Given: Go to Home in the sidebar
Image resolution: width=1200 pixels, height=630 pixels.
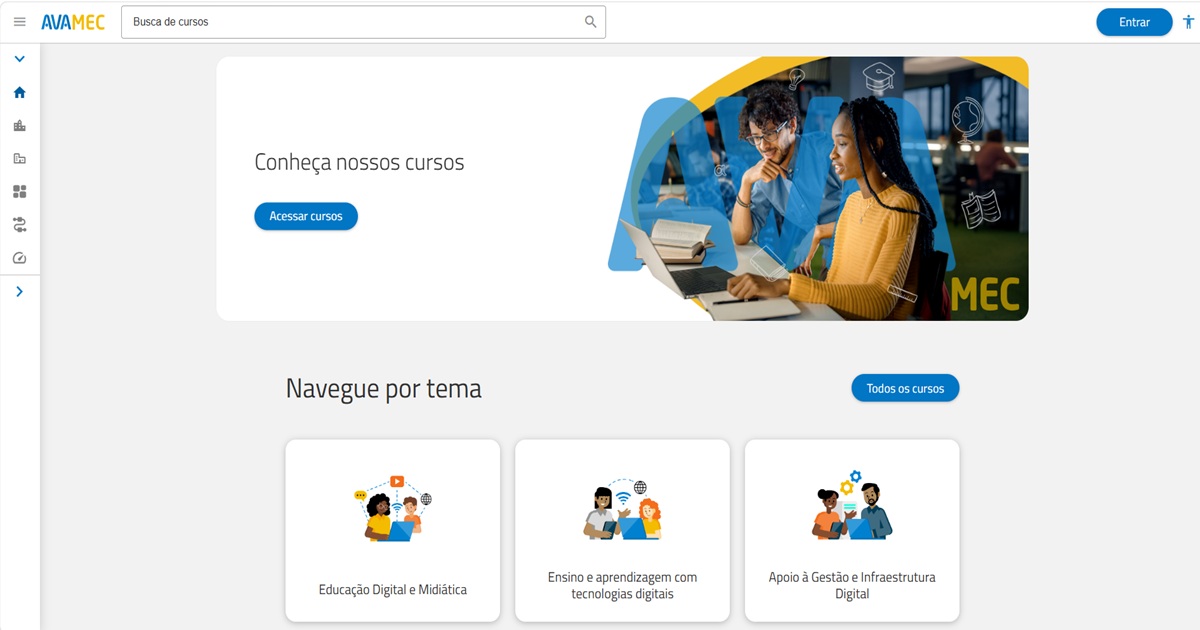Looking at the screenshot, I should pyautogui.click(x=19, y=92).
